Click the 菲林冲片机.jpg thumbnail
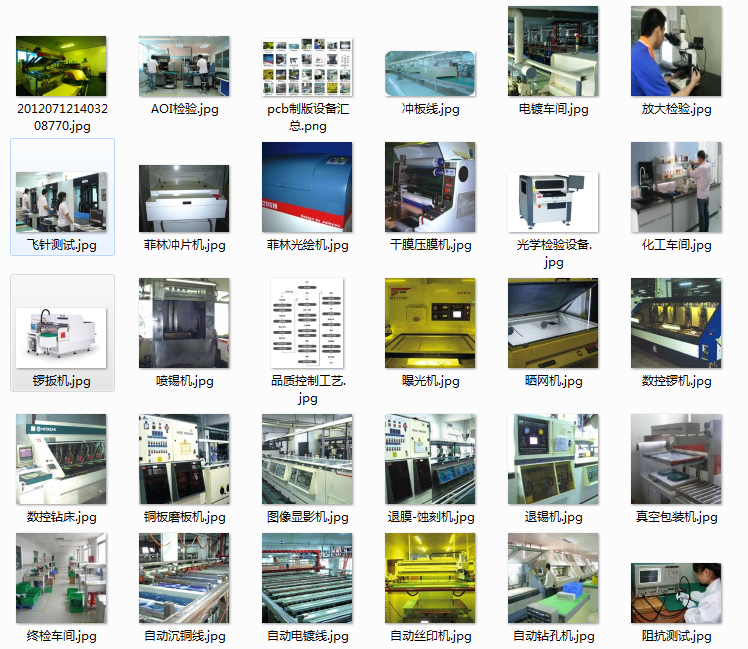This screenshot has width=748, height=649. point(184,199)
